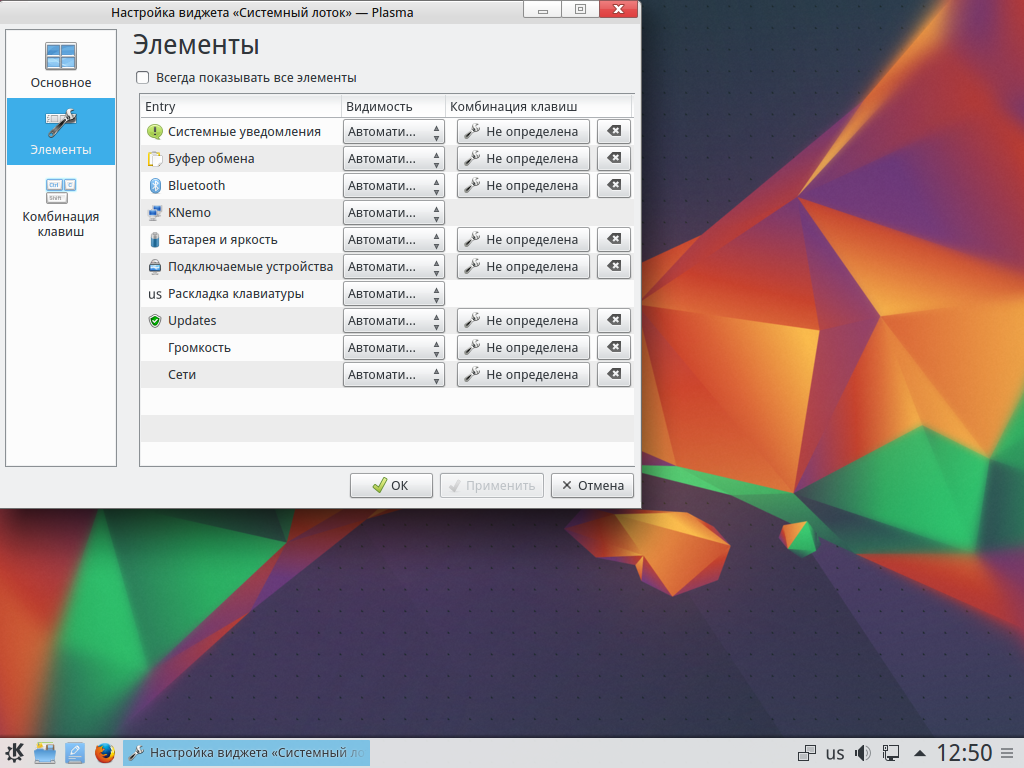Cancel dialog with Отмена button

(592, 485)
